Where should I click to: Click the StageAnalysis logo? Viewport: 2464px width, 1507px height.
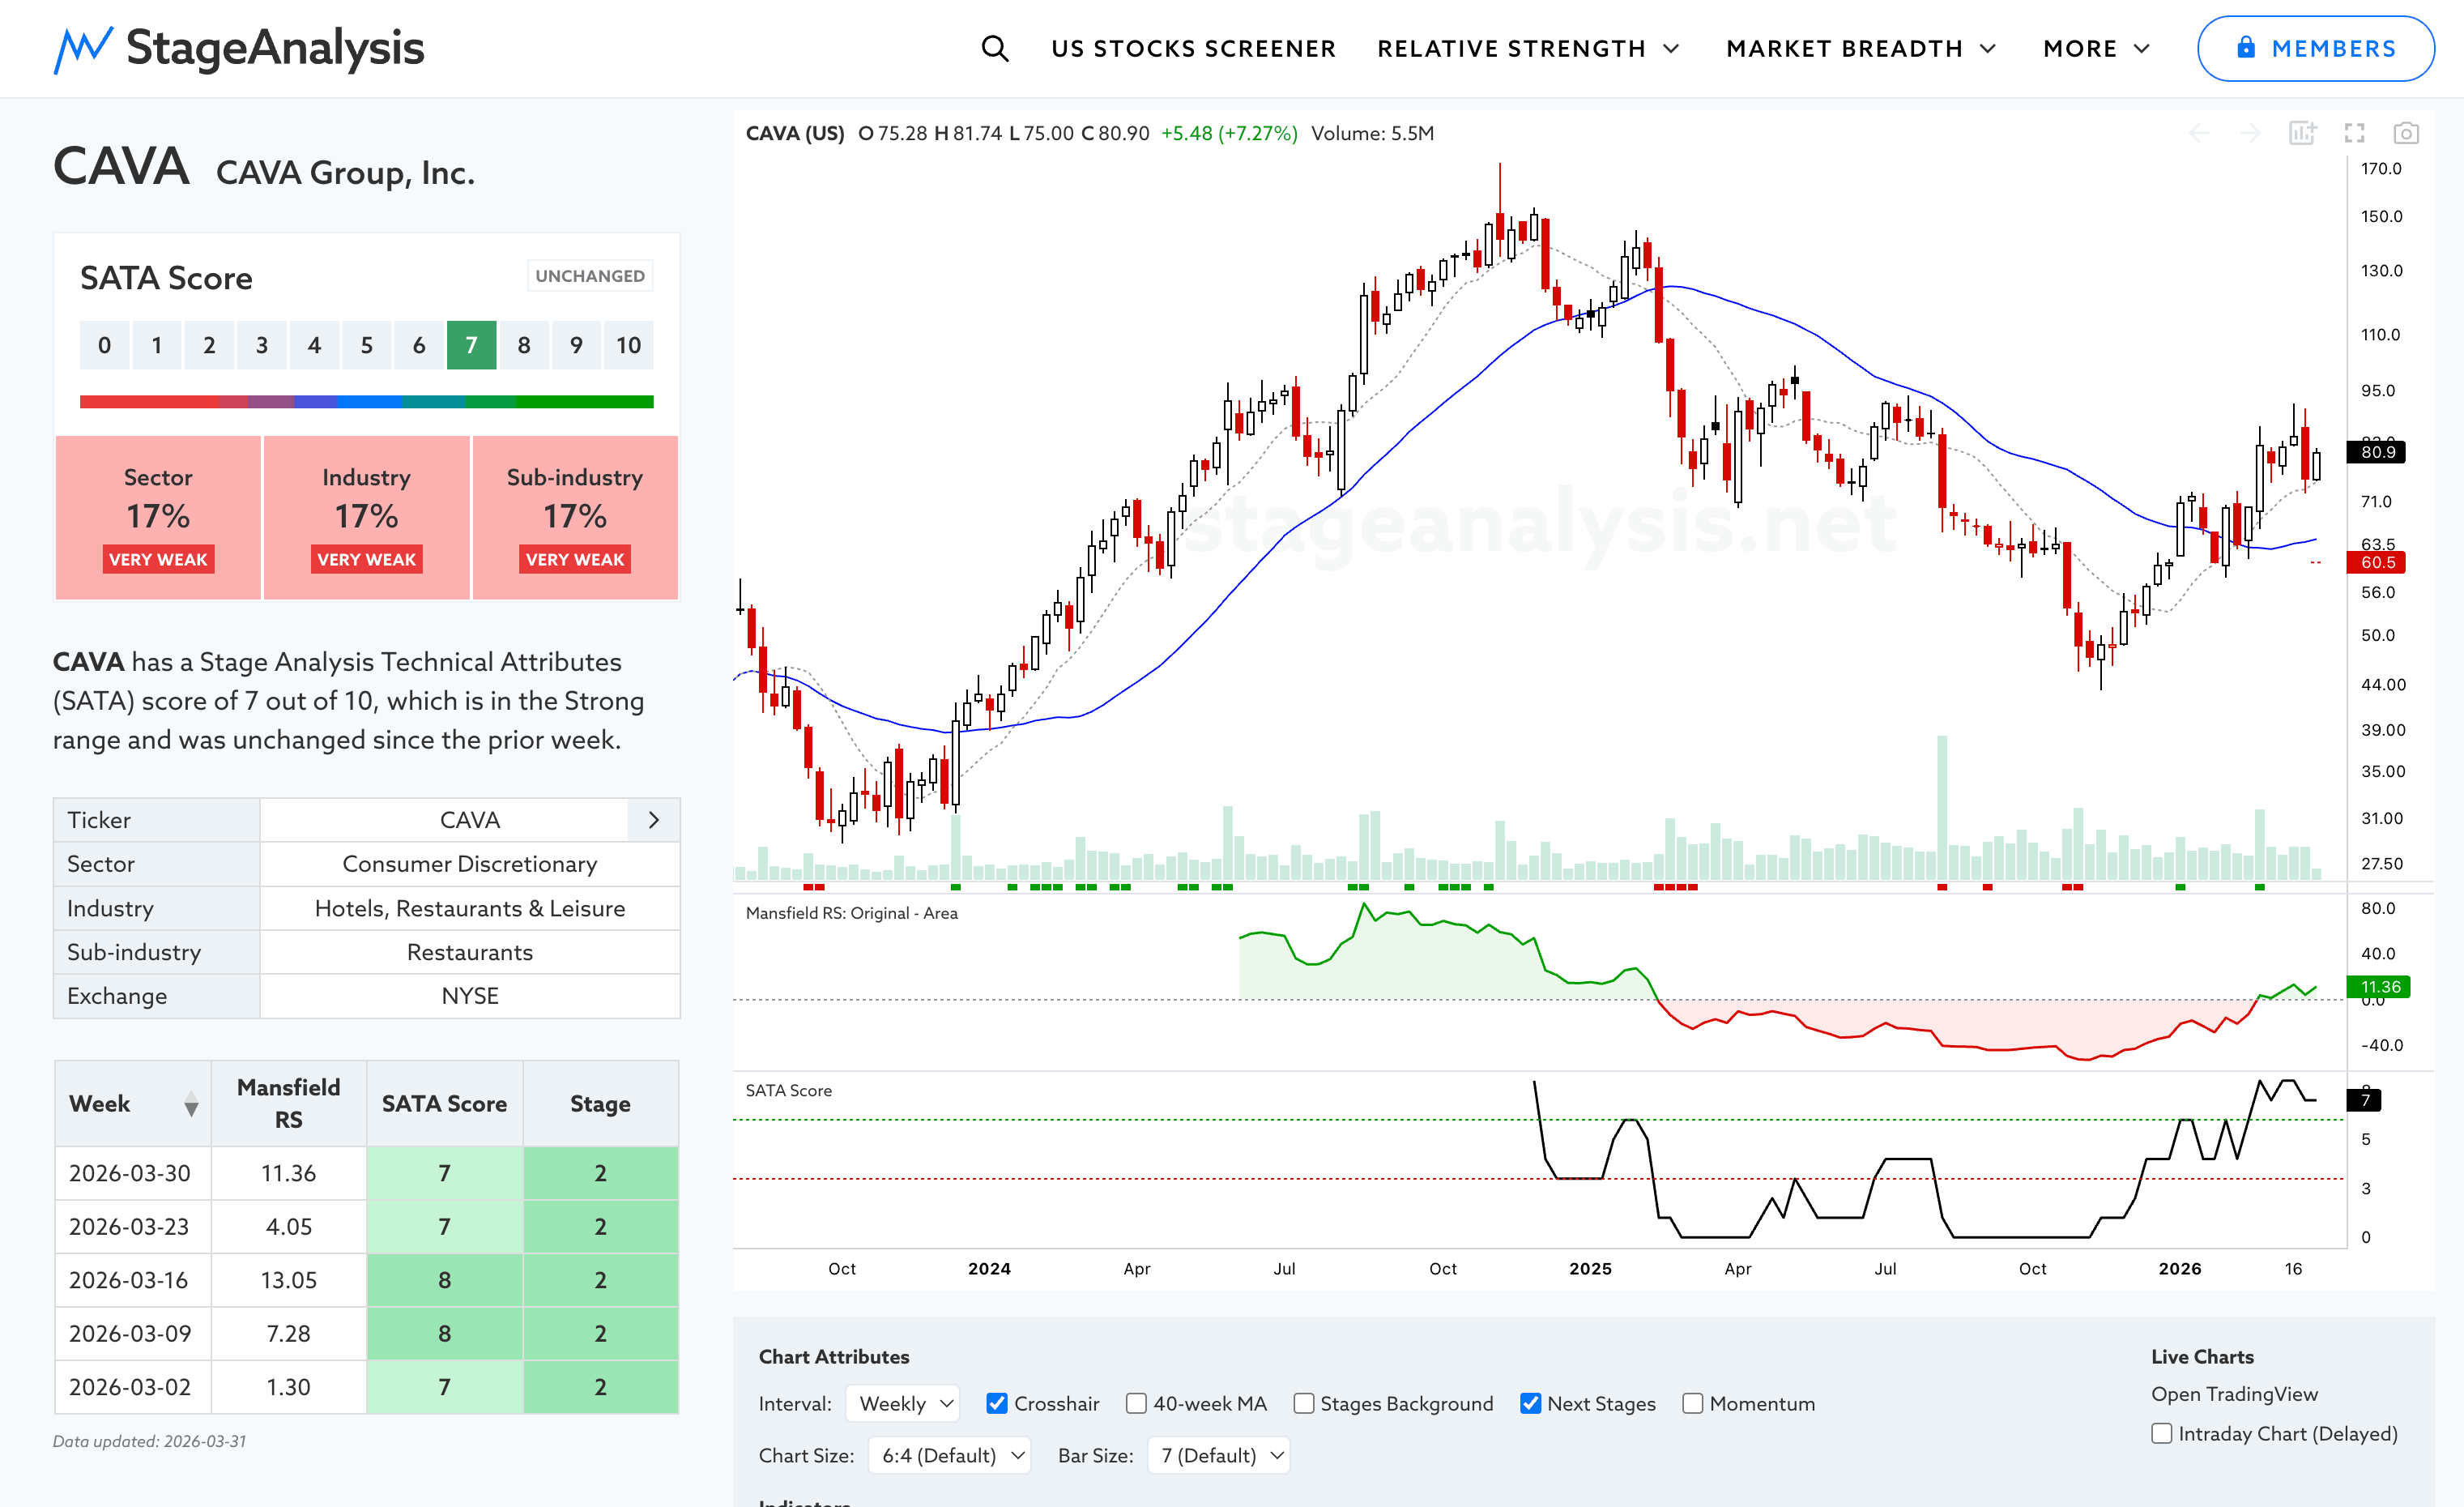pos(239,48)
